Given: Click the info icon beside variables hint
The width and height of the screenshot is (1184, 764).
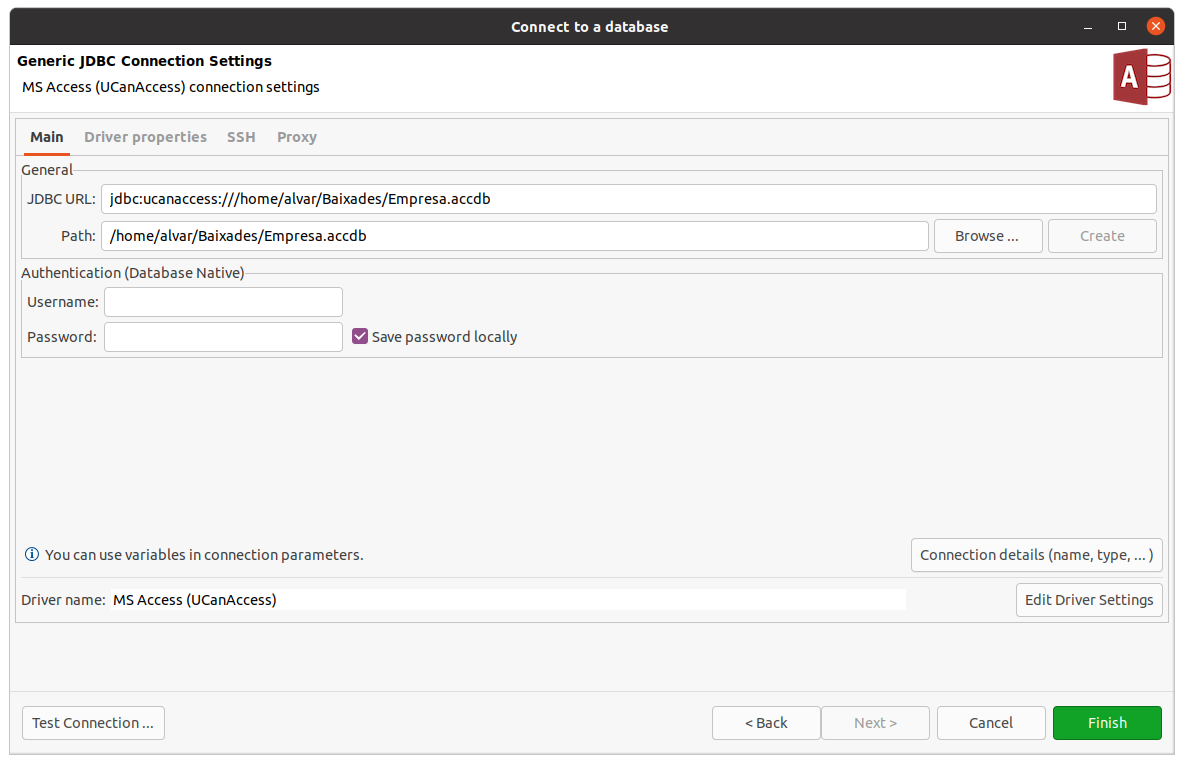Looking at the screenshot, I should pyautogui.click(x=32, y=554).
